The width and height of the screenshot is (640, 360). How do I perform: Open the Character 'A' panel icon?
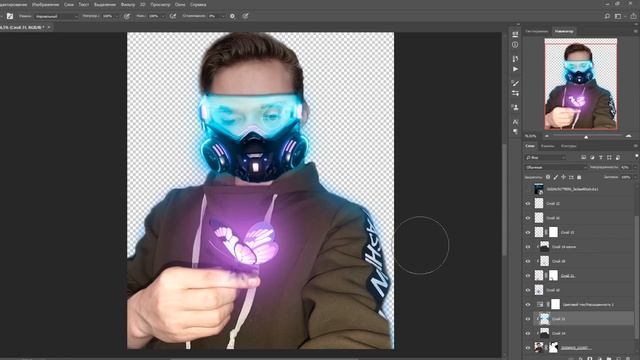(515, 122)
